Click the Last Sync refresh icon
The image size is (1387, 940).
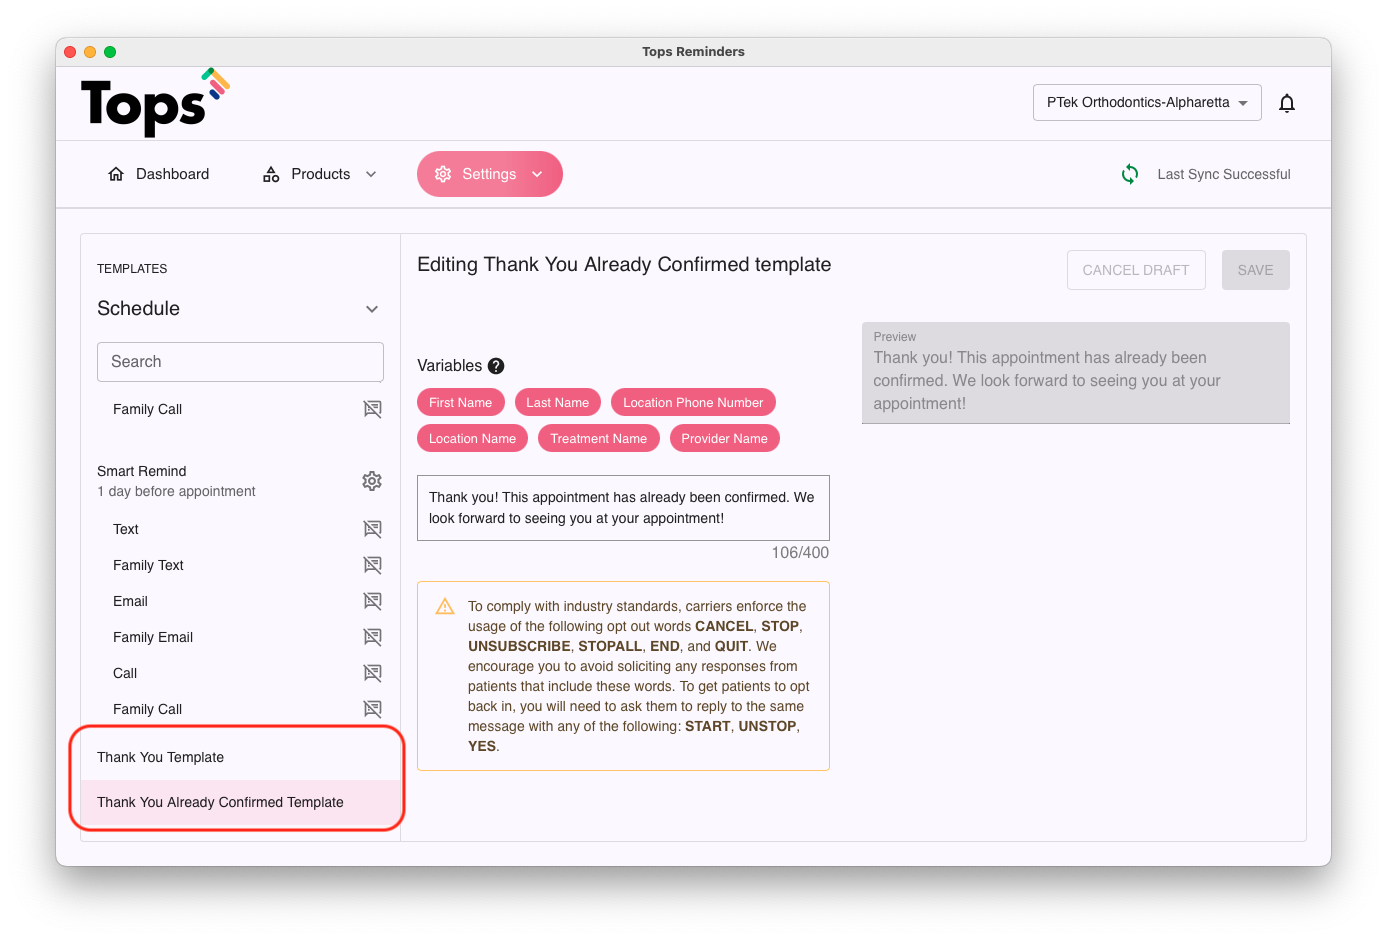coord(1130,174)
